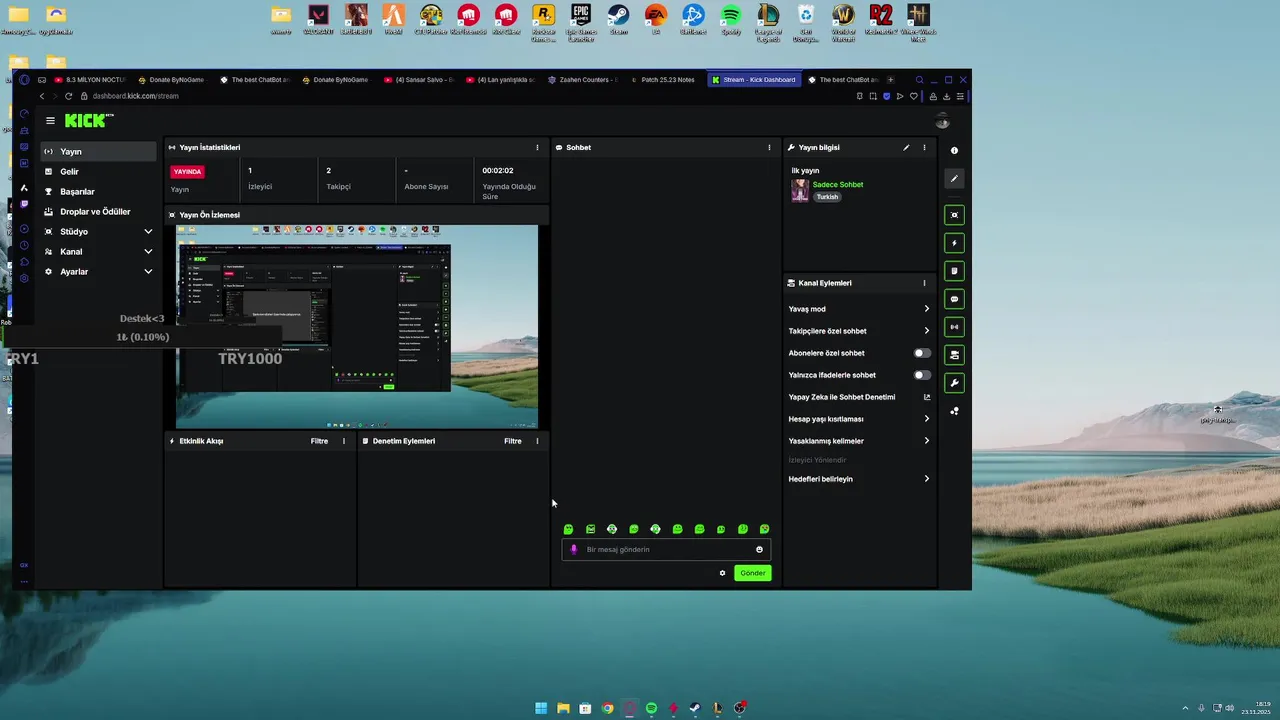Open a new browser tab with plus
The width and height of the screenshot is (1280, 720).
pos(890,80)
